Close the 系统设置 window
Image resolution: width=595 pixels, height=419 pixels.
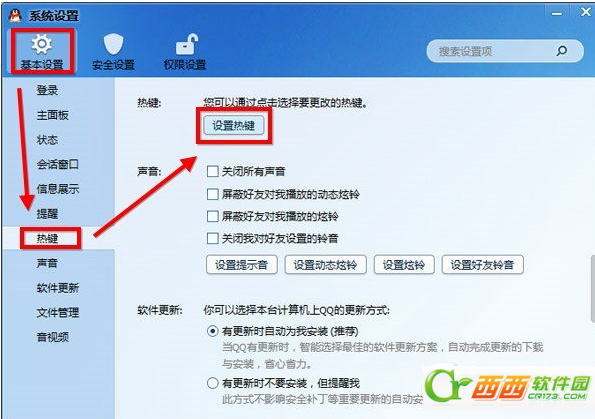[586, 13]
